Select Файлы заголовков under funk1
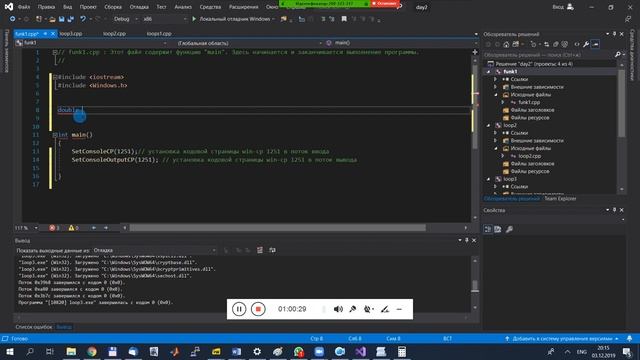 (532, 110)
